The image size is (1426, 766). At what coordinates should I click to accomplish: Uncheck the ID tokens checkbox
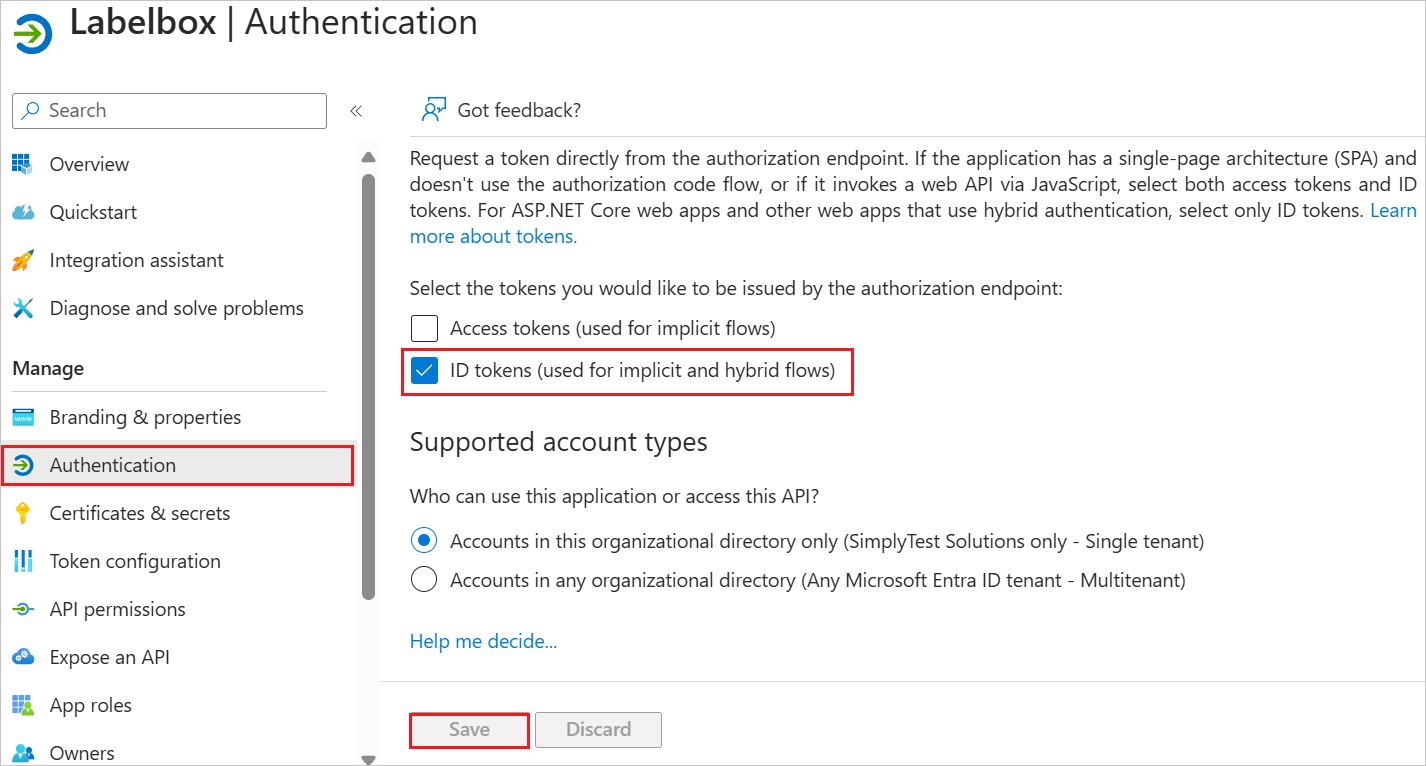(424, 371)
